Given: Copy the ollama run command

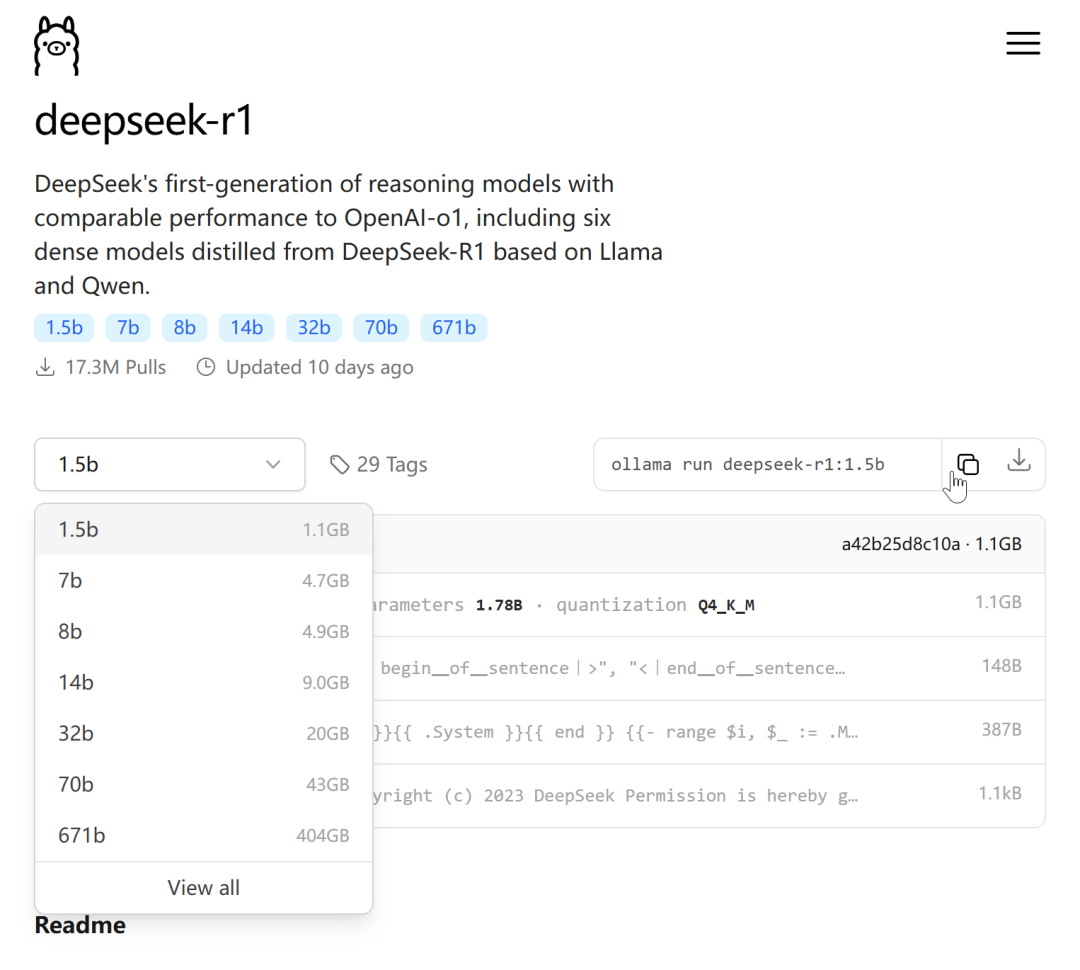Looking at the screenshot, I should coord(967,464).
